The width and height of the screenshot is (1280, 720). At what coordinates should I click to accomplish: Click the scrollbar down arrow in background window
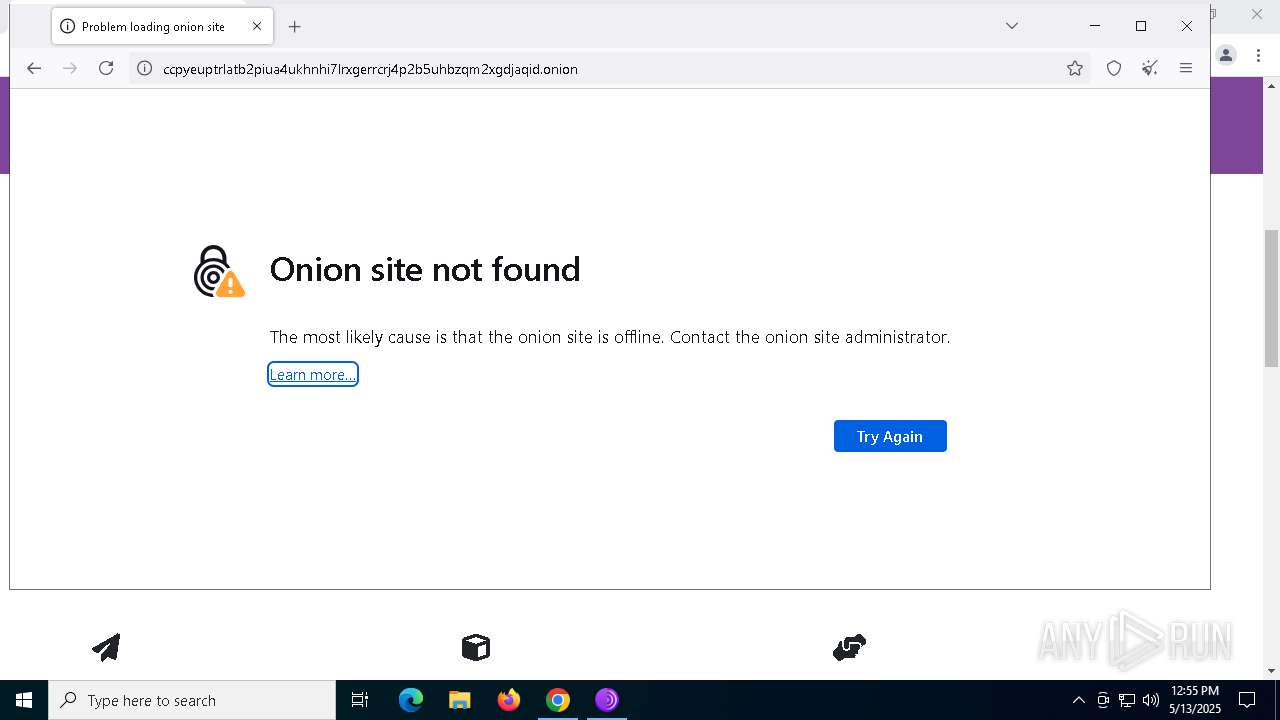(x=1271, y=671)
